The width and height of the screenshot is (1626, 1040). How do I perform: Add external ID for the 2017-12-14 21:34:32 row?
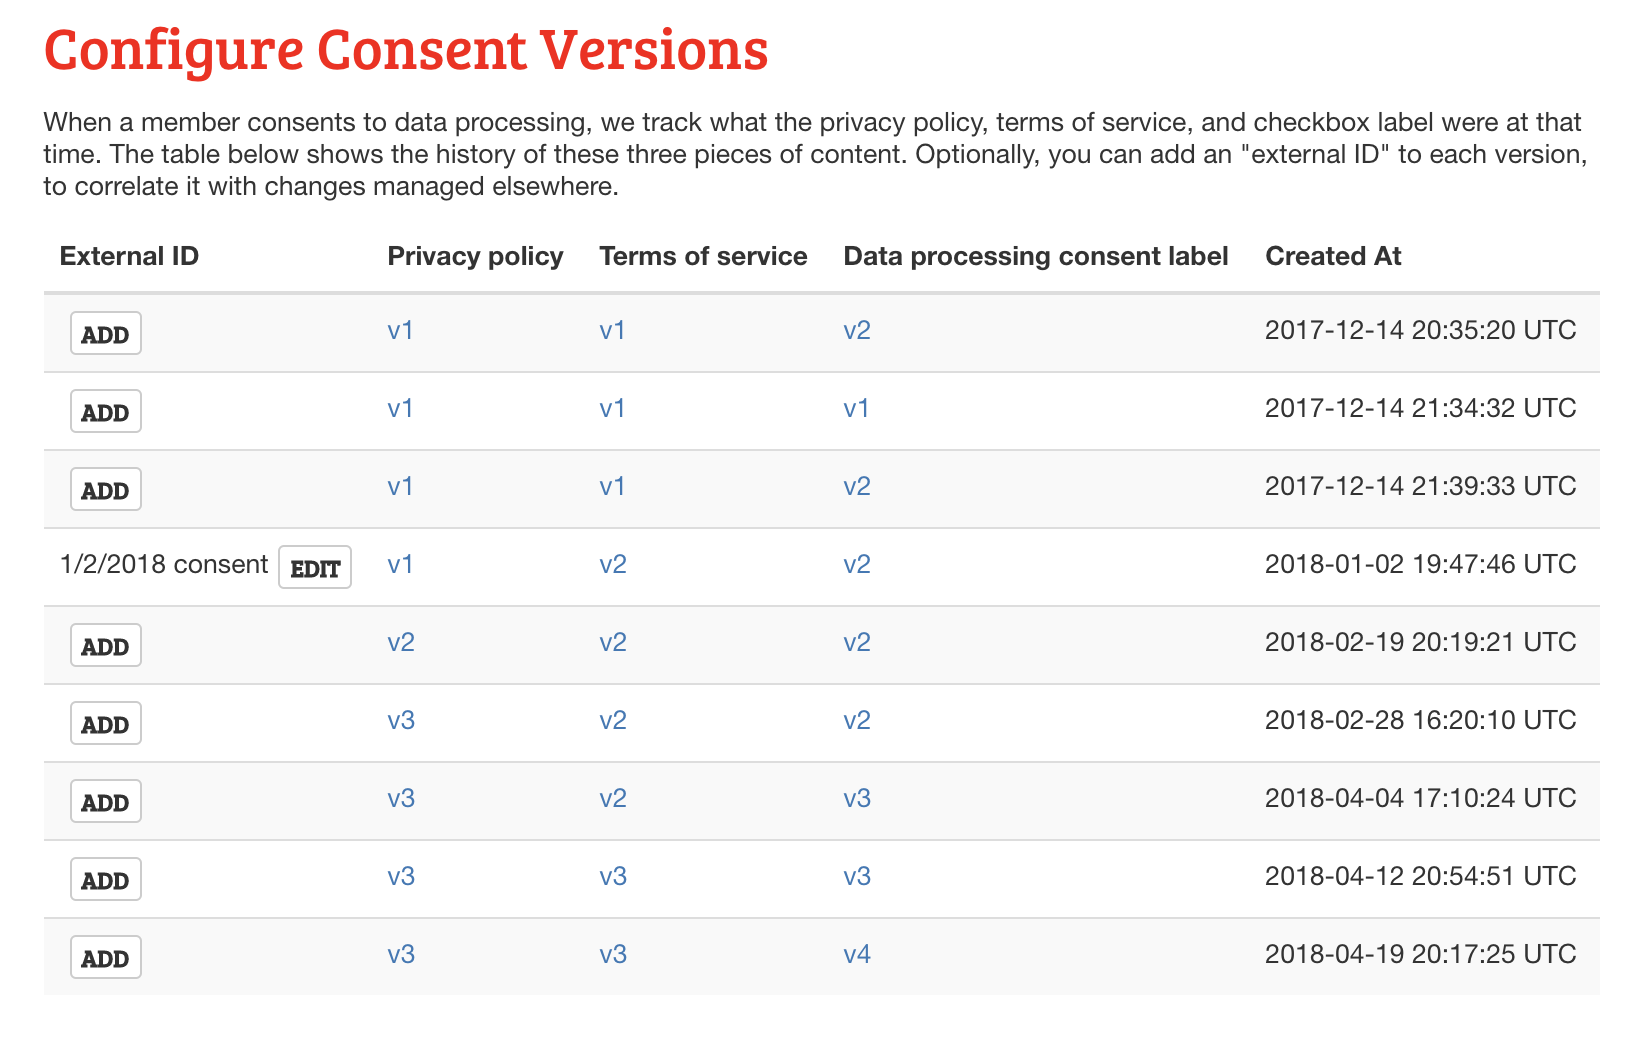coord(106,412)
